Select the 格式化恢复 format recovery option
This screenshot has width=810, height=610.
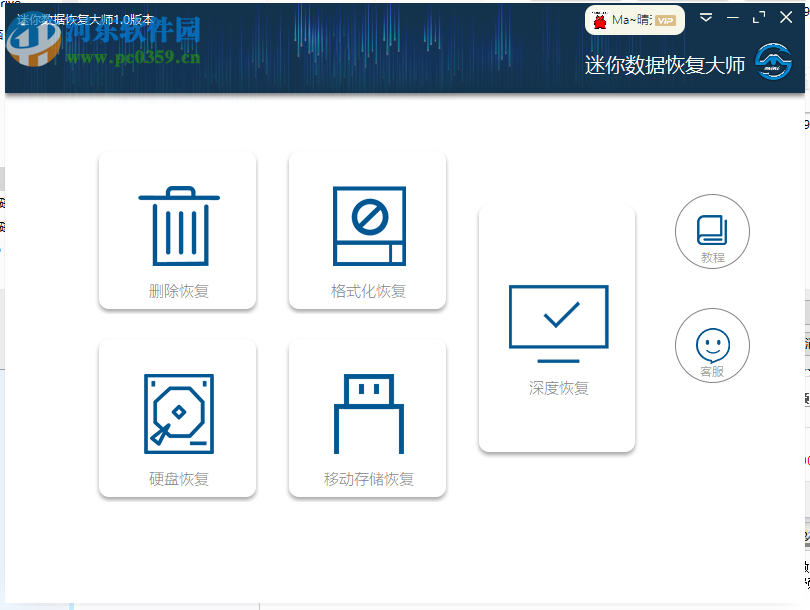366,228
